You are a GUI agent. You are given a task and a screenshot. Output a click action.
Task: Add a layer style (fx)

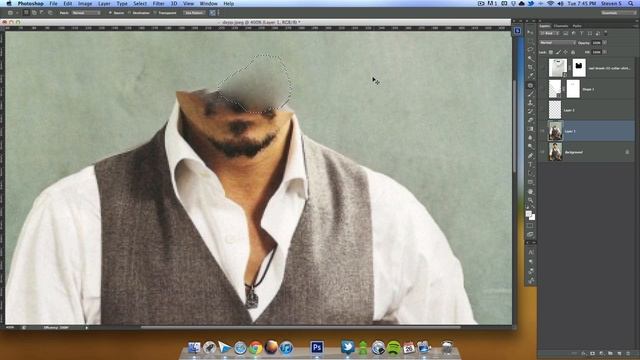(x=583, y=353)
